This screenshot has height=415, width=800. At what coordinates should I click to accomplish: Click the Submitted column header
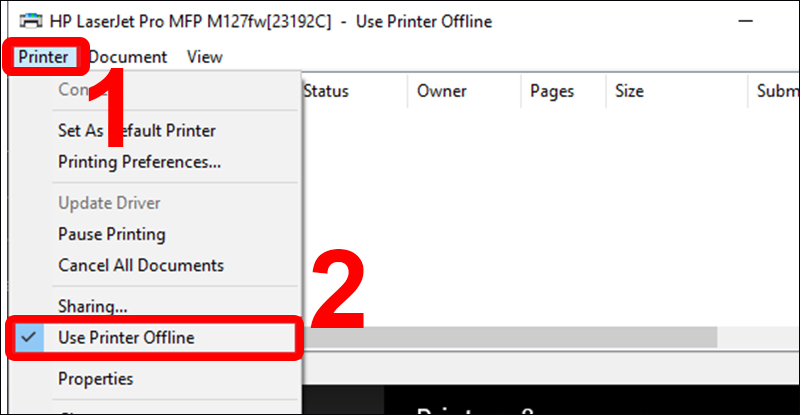point(774,91)
